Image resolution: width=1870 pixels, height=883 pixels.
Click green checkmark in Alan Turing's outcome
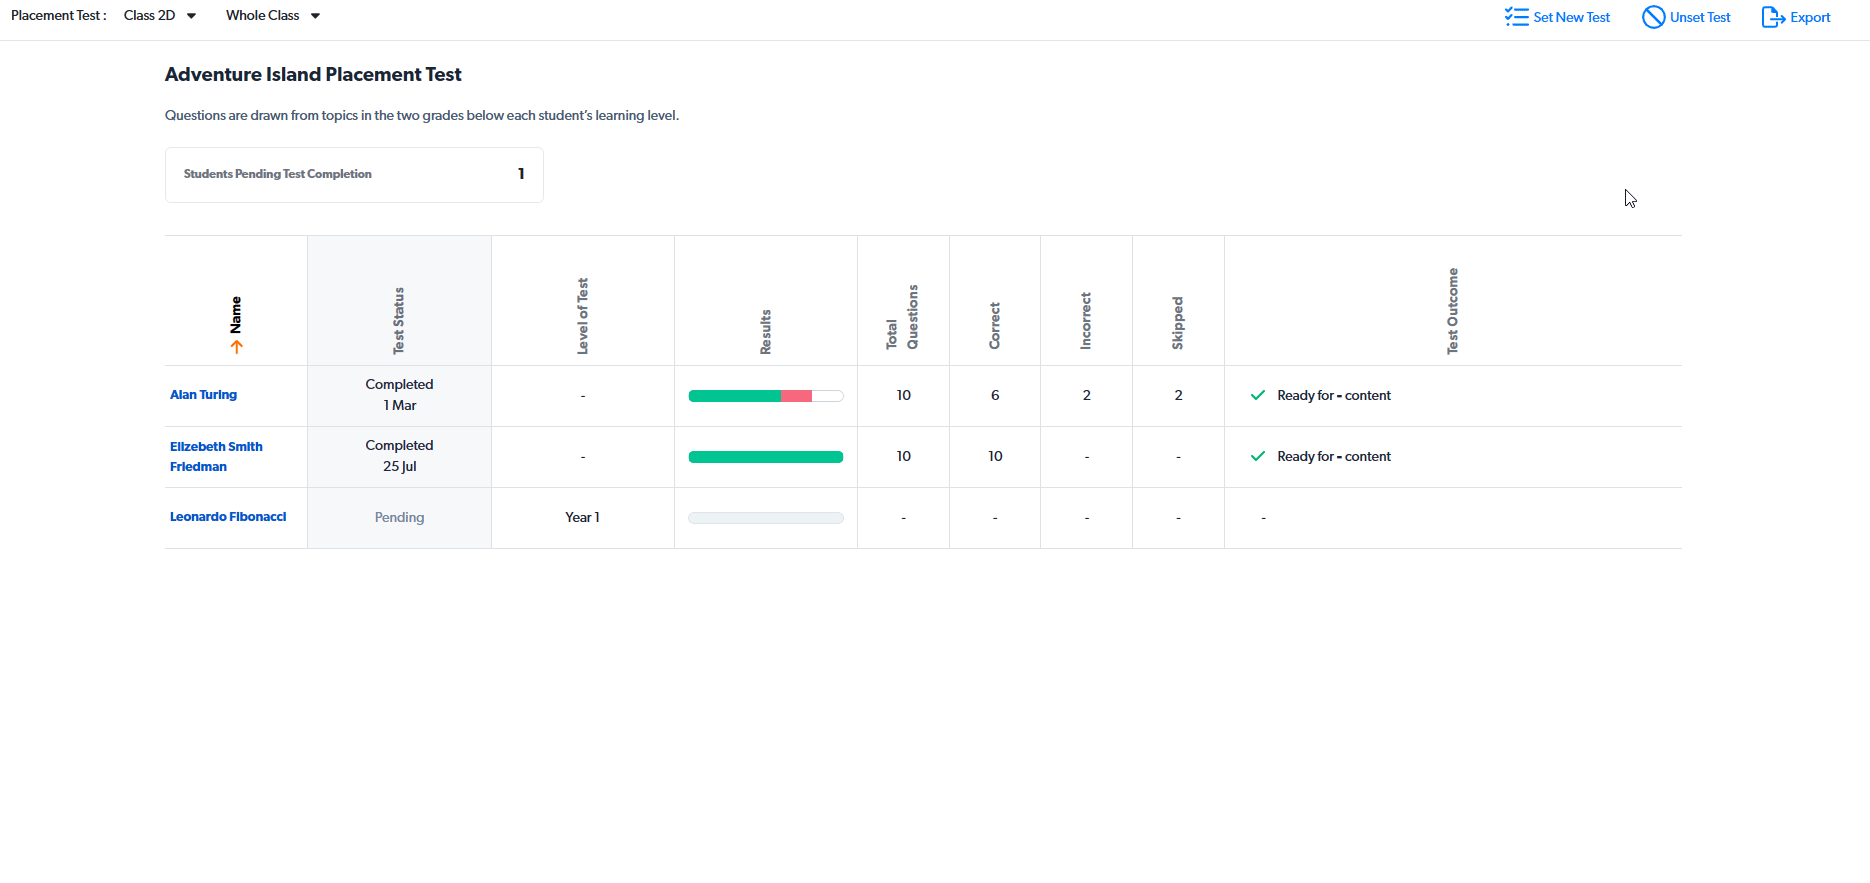click(x=1258, y=395)
